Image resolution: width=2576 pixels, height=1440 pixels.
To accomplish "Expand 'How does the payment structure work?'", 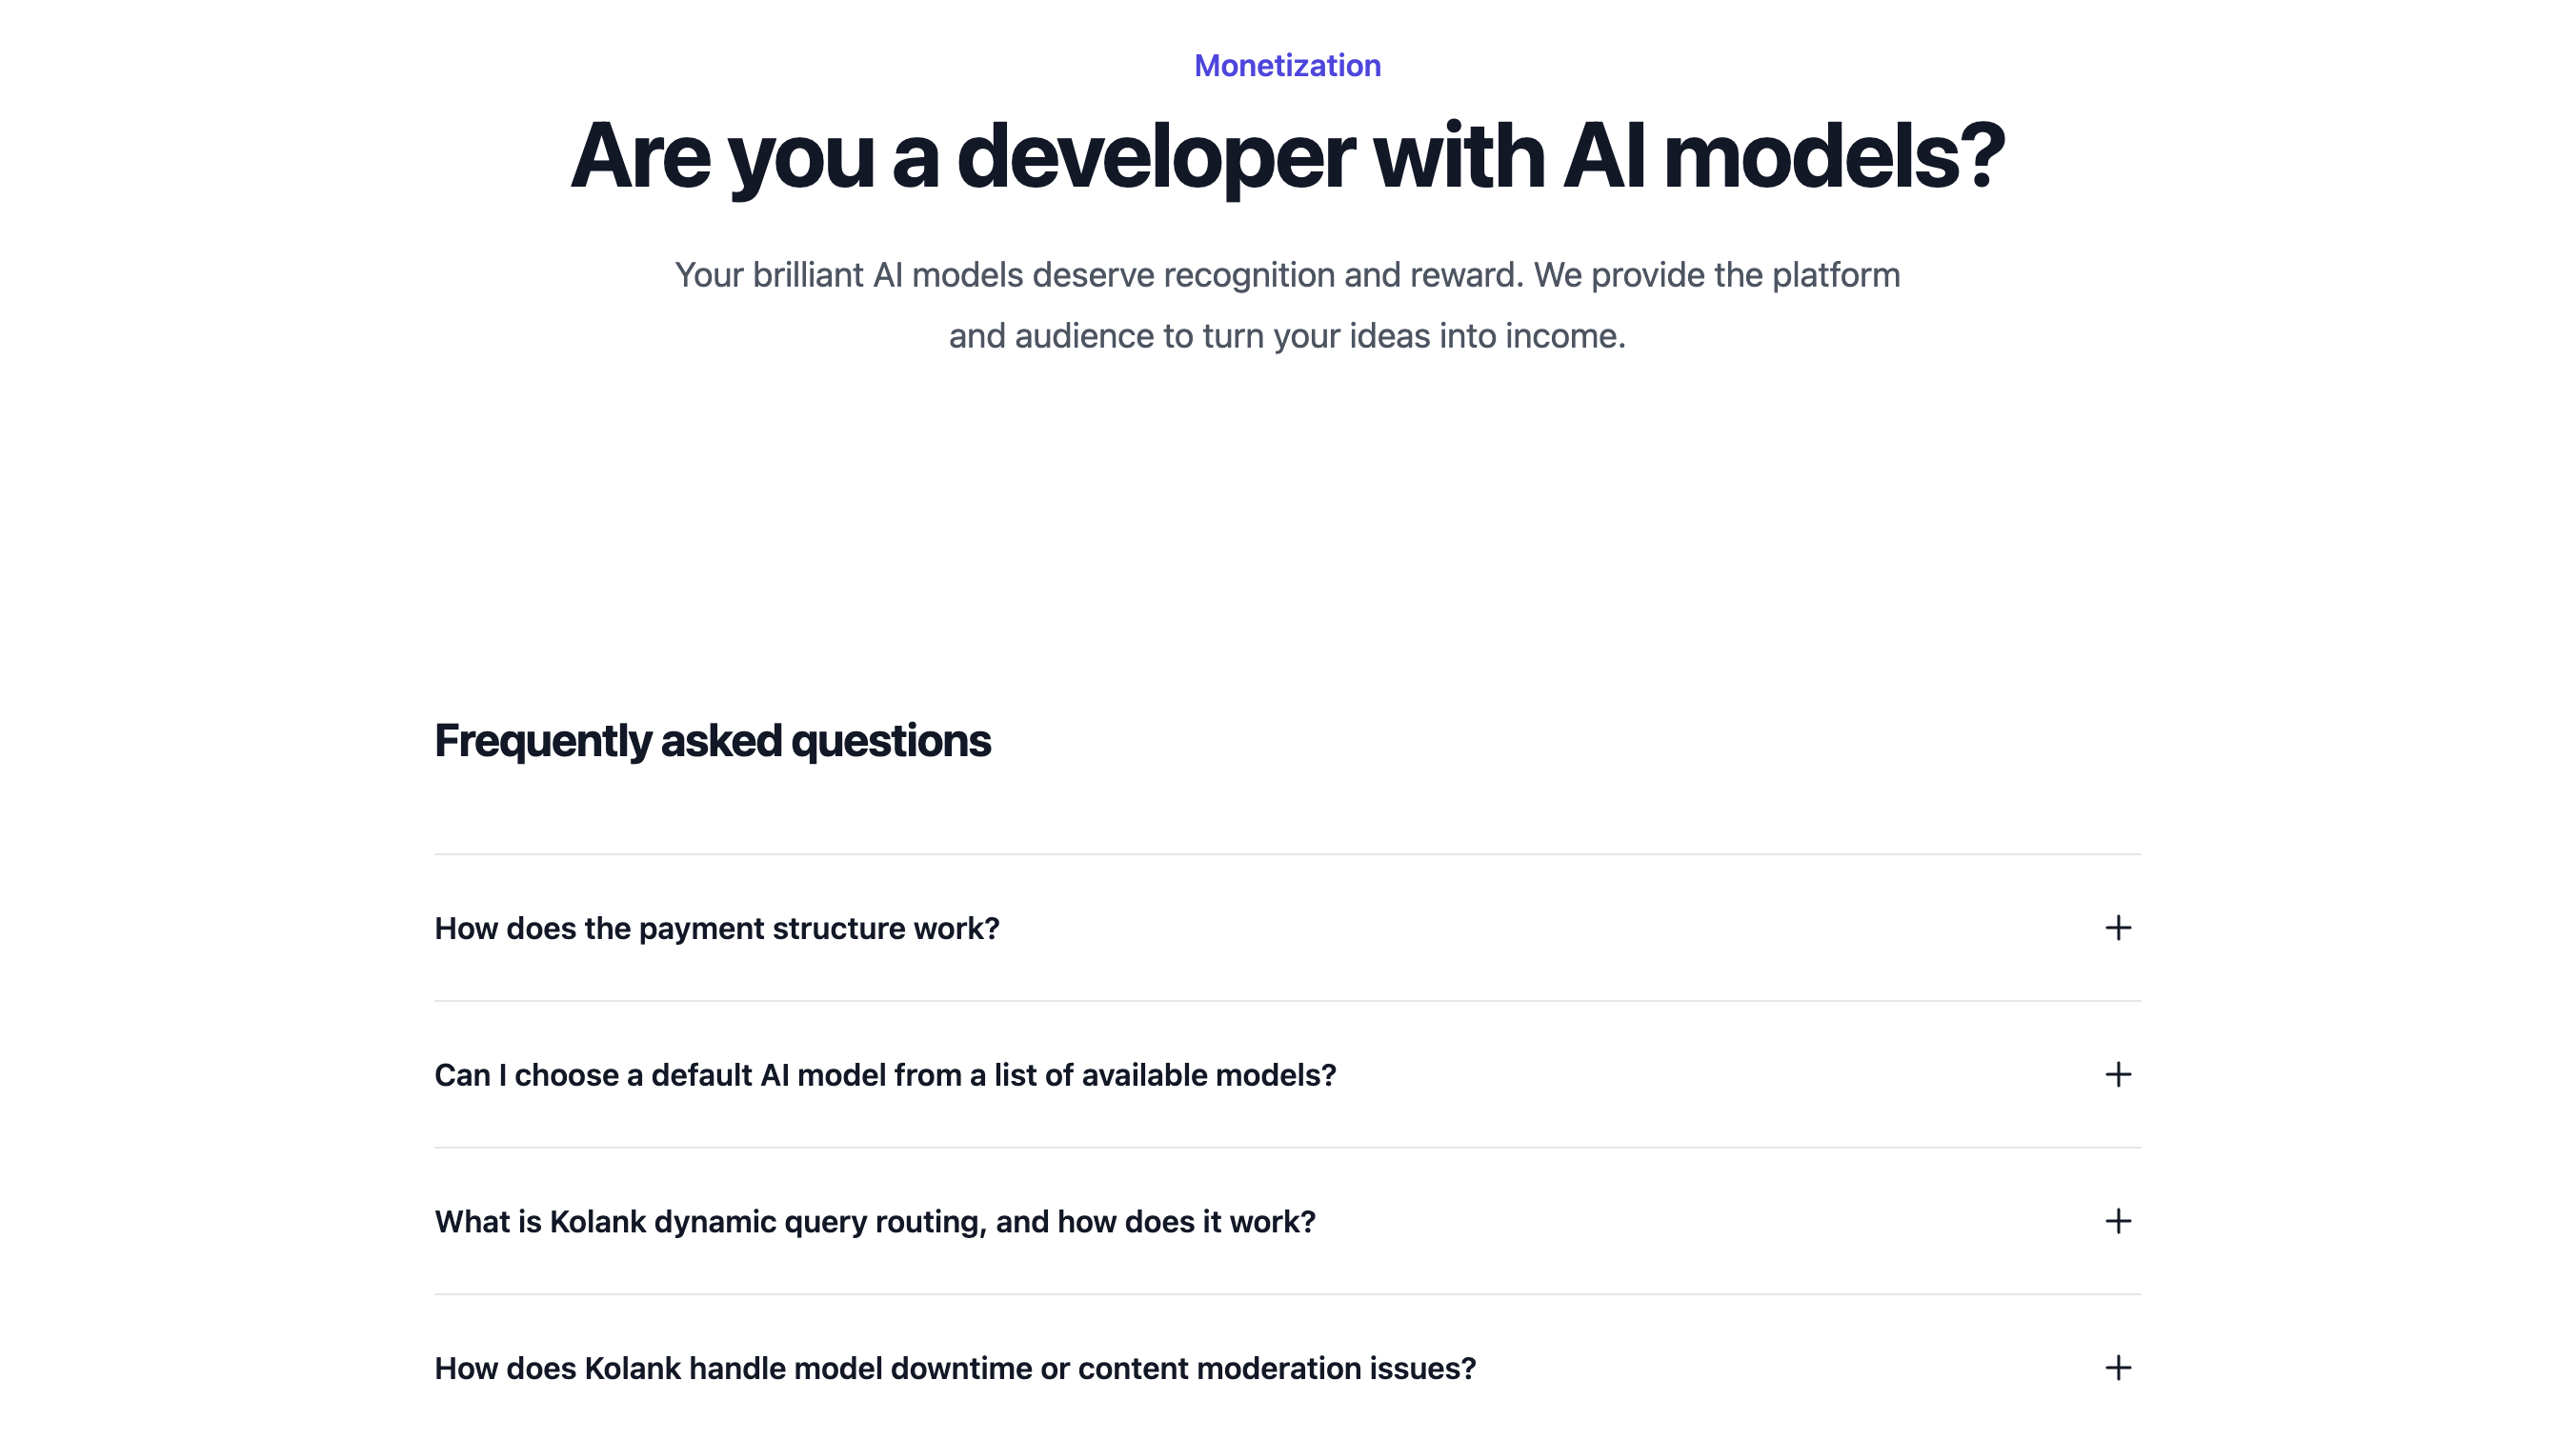I will click(x=1288, y=928).
